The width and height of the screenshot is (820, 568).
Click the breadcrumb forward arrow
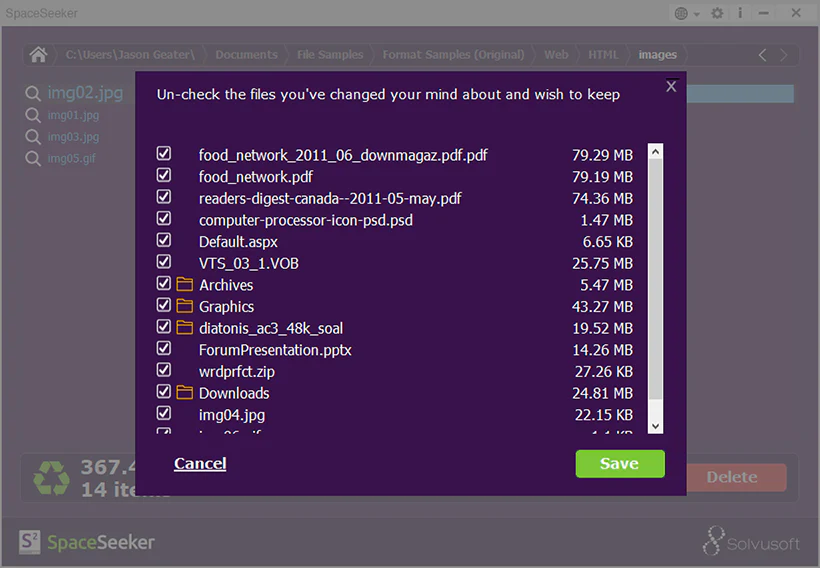point(783,55)
